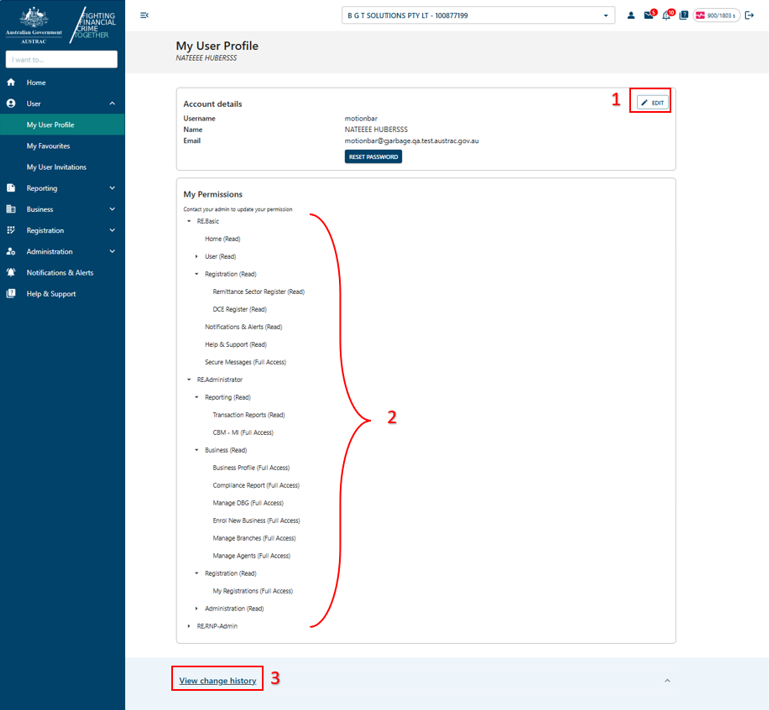Select My User Profile menu item
The image size is (769, 710).
62,125
